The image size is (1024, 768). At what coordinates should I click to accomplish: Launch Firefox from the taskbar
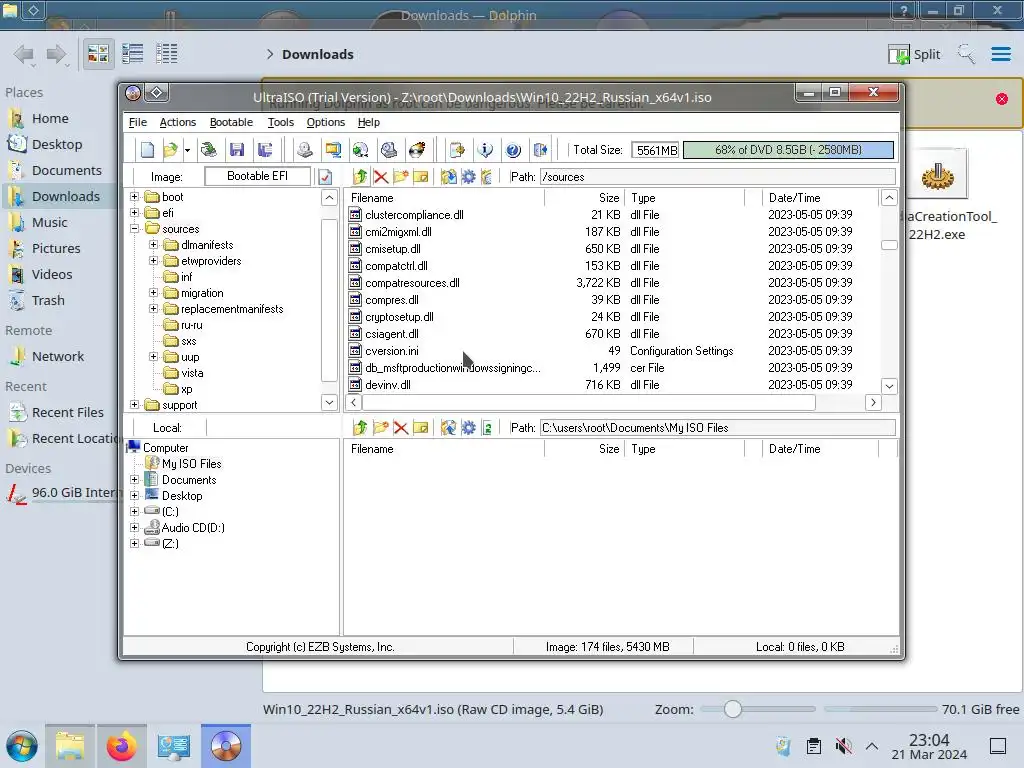pyautogui.click(x=121, y=746)
